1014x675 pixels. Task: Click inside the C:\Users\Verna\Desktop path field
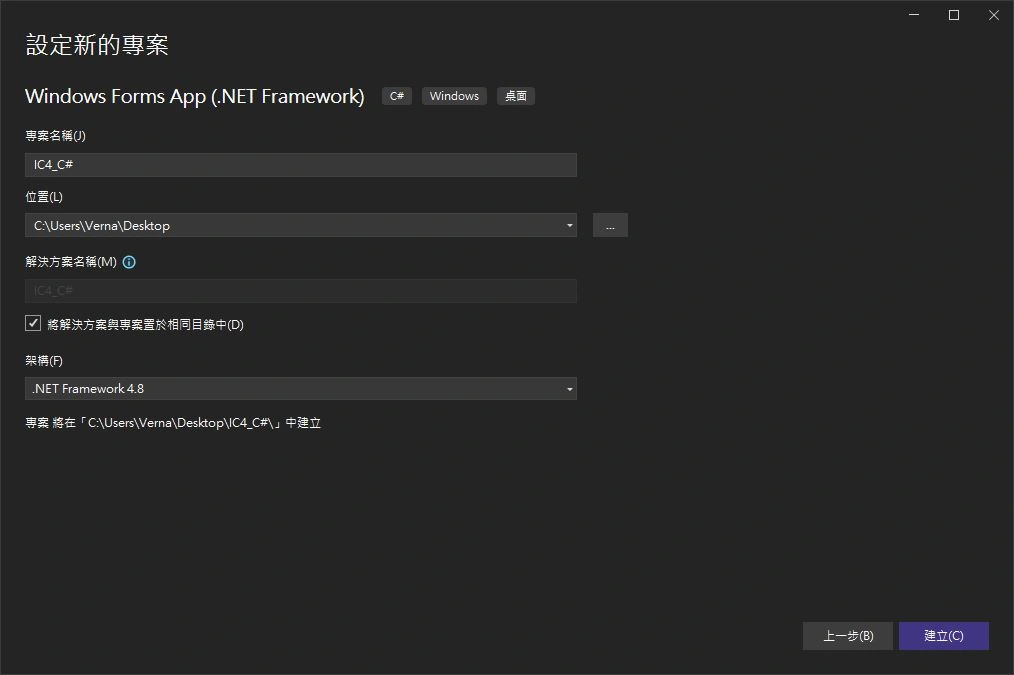pos(290,225)
